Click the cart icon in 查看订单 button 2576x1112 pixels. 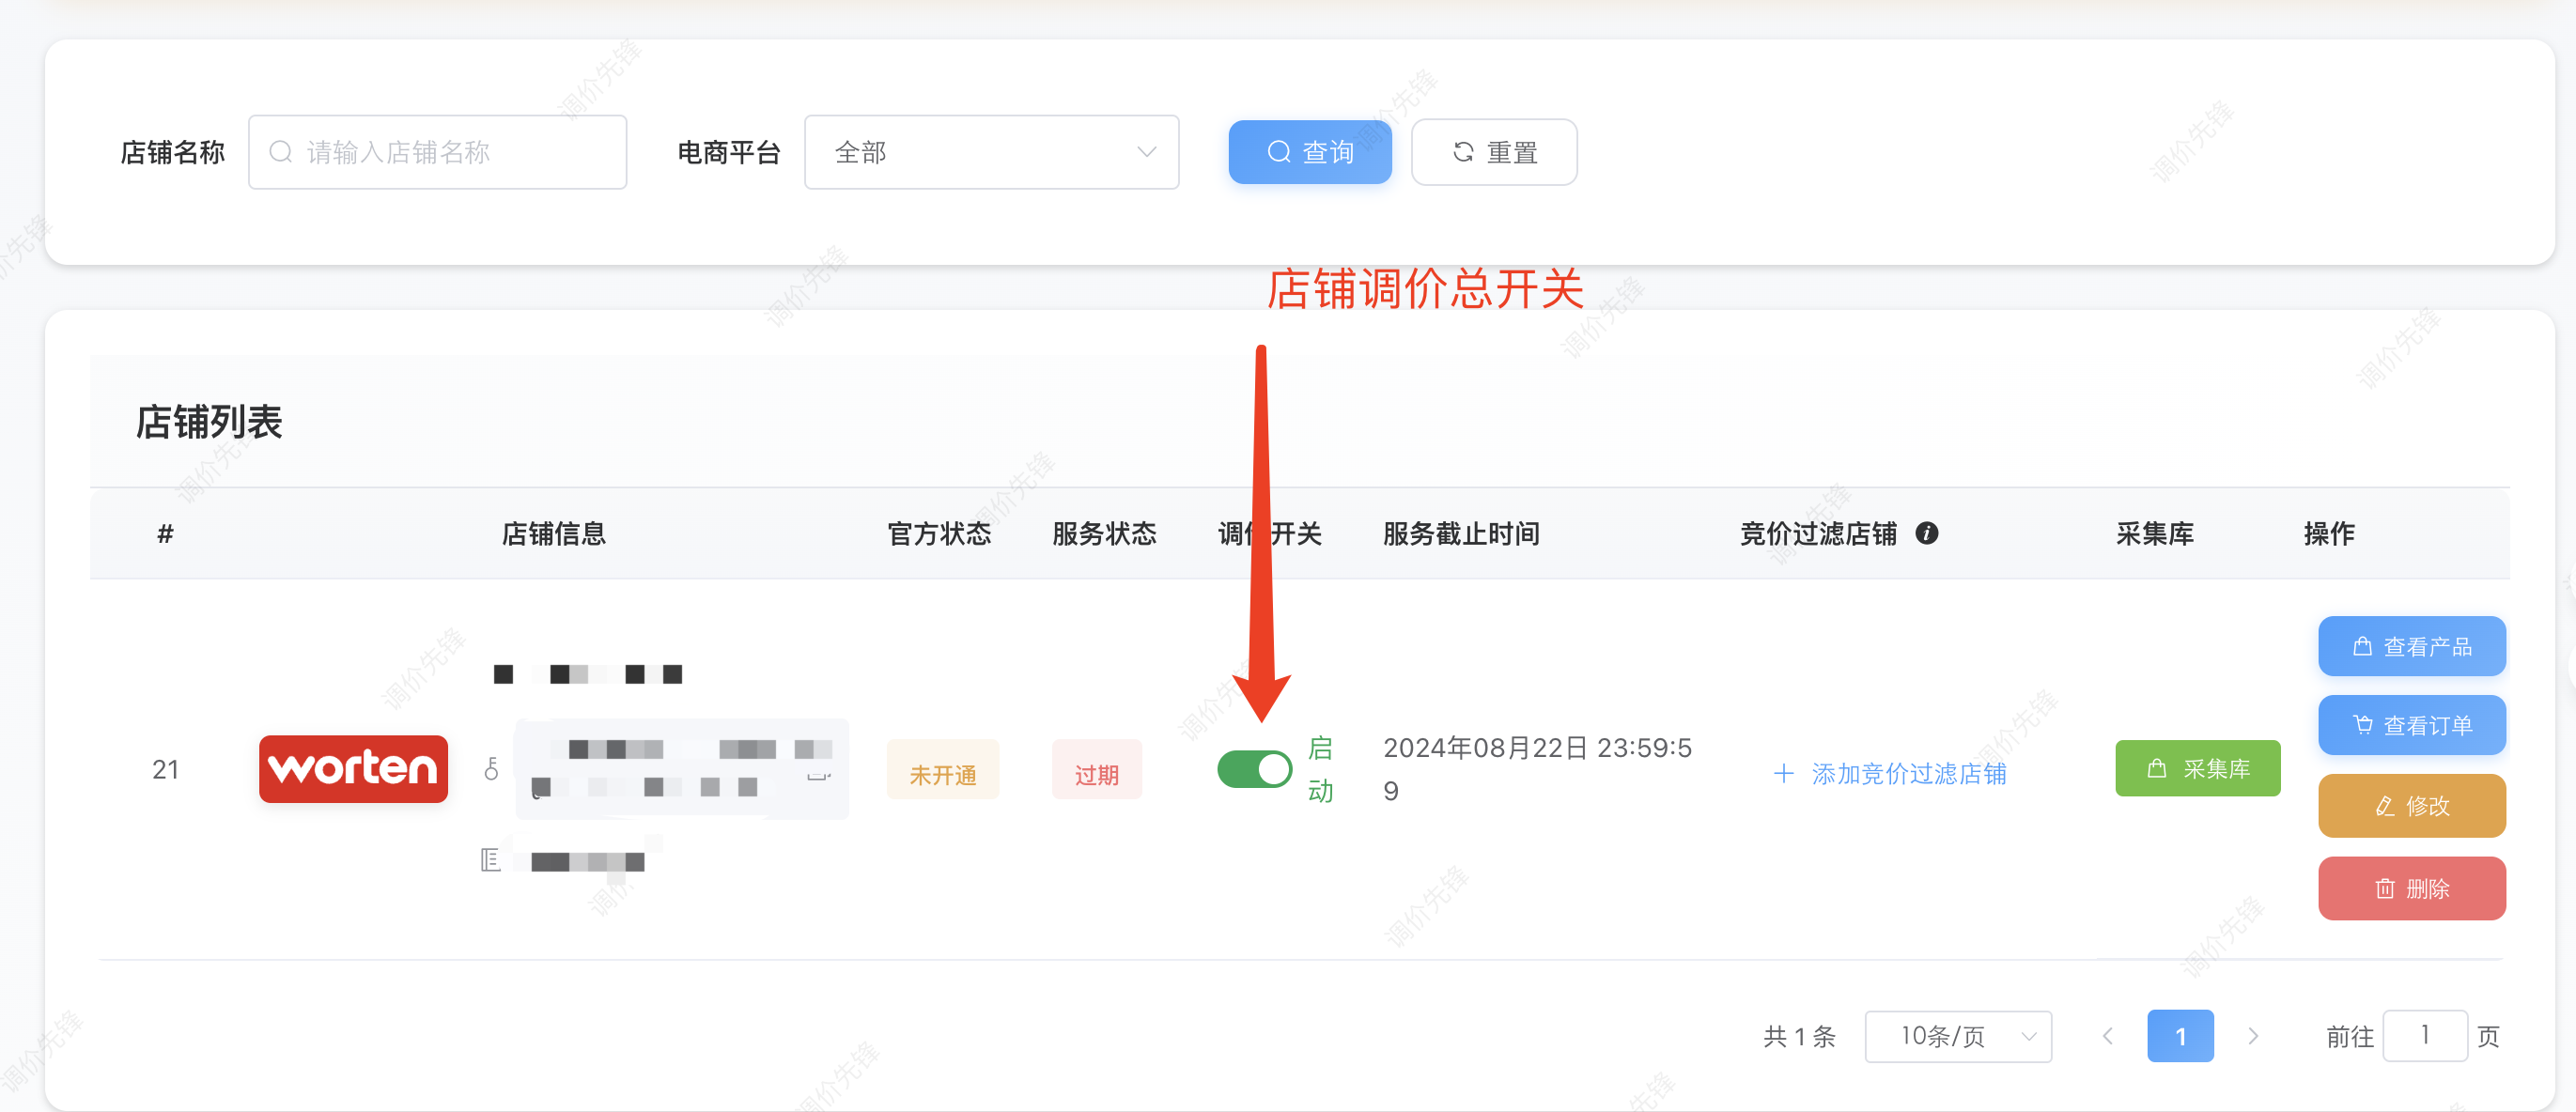point(2362,724)
